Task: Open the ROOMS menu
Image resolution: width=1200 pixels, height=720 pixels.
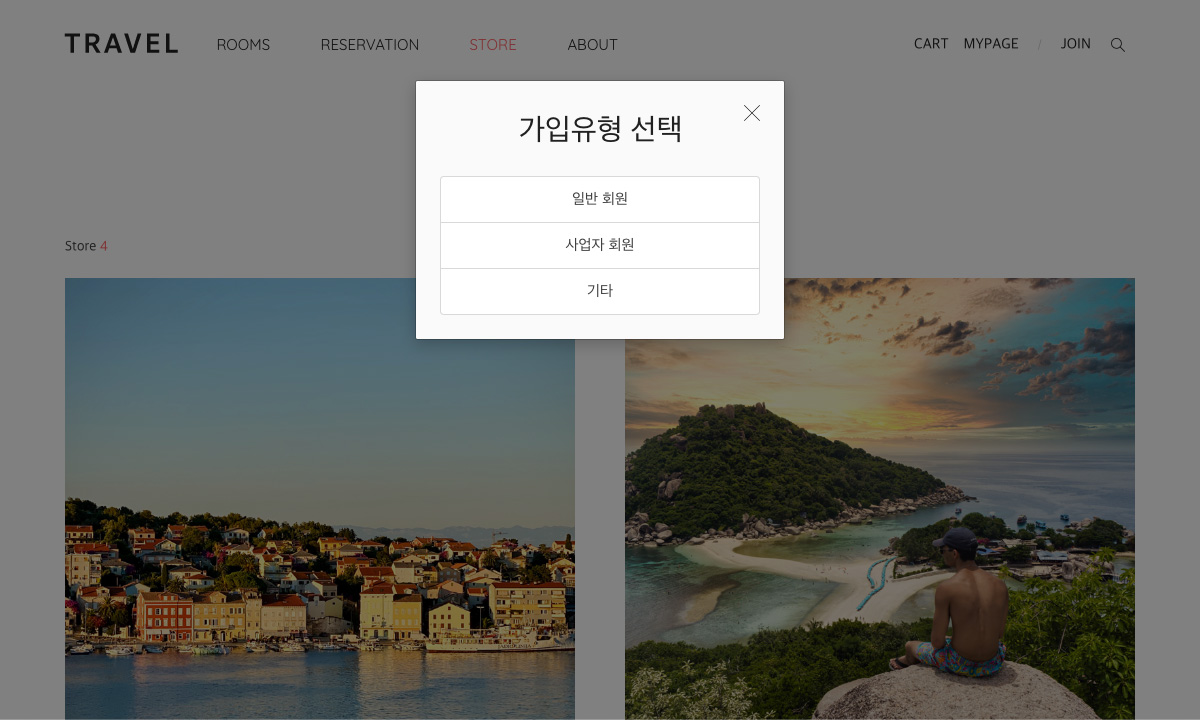Action: tap(243, 45)
